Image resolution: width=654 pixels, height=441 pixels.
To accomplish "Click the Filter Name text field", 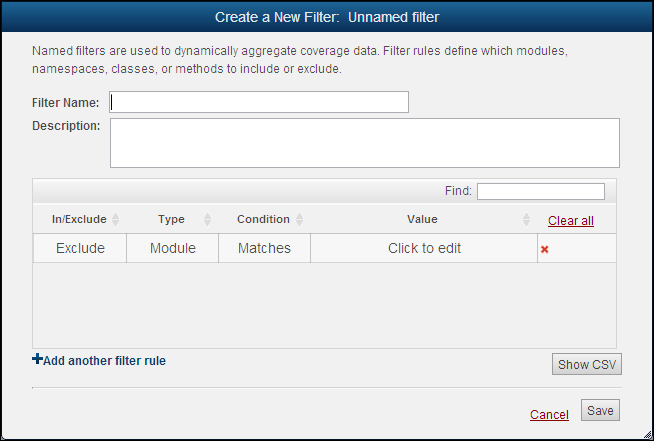I will tap(259, 102).
